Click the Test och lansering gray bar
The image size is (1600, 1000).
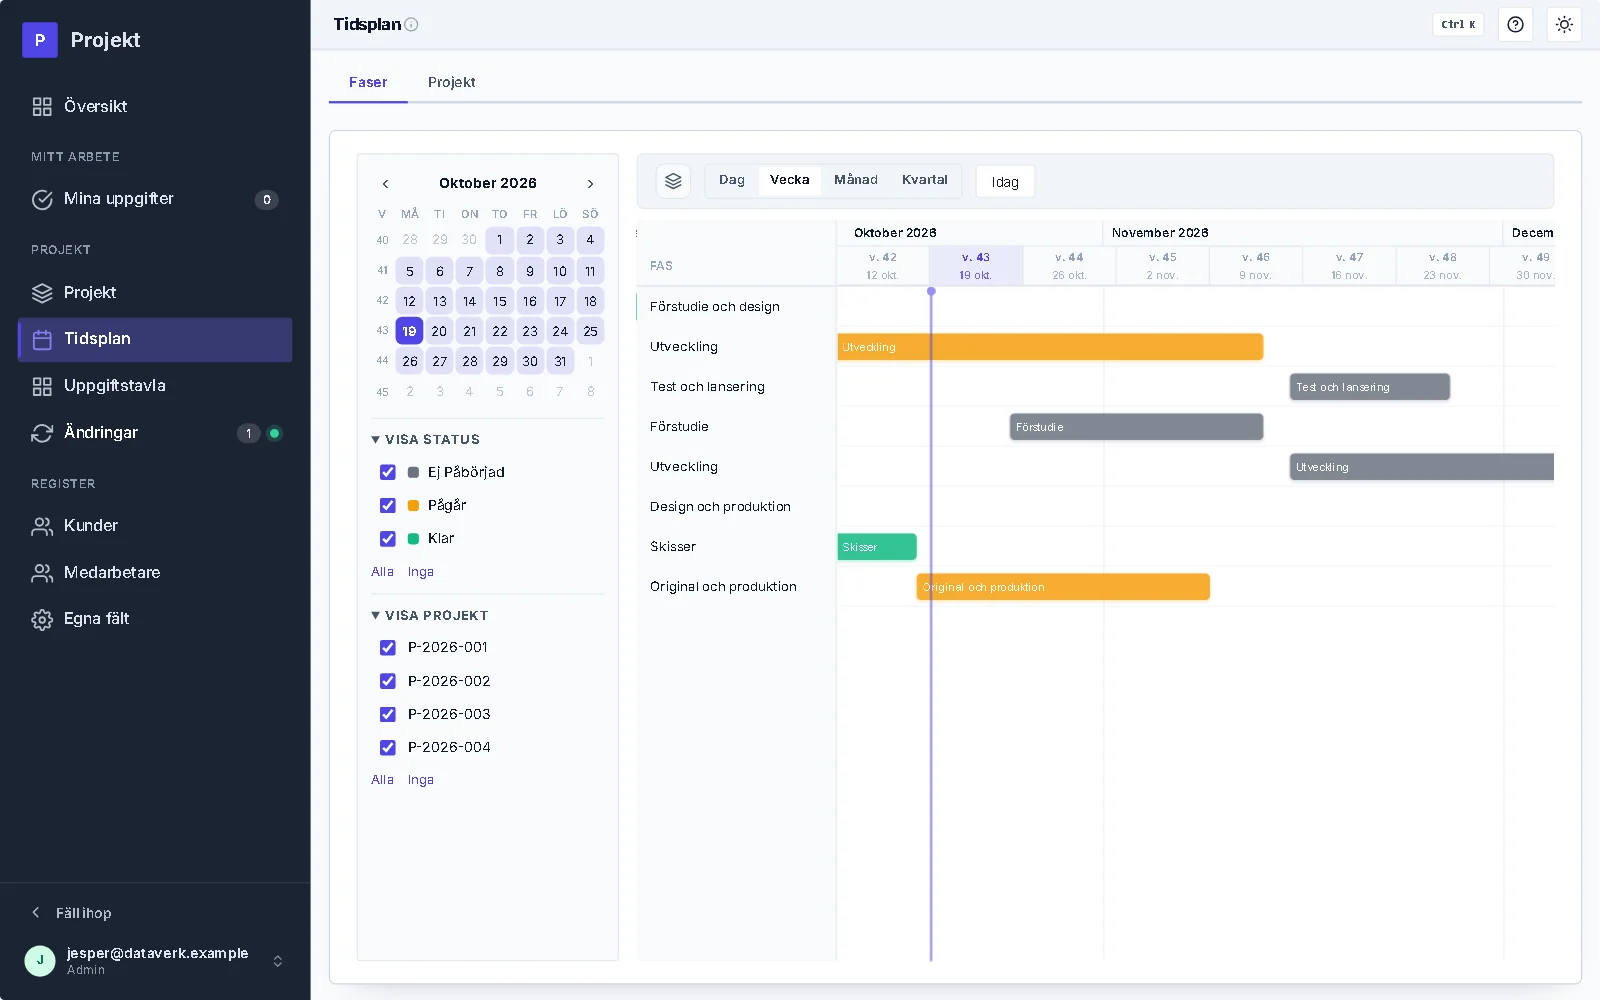click(1370, 387)
